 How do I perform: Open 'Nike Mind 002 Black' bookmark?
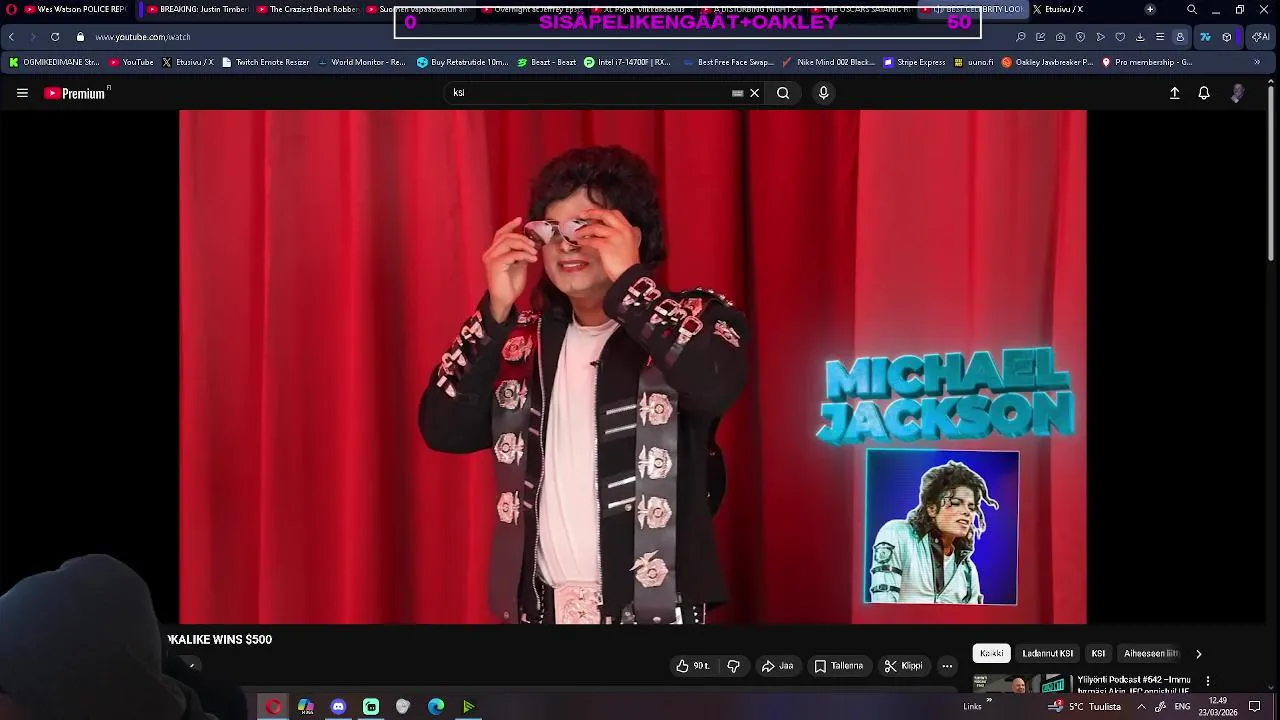coord(828,62)
